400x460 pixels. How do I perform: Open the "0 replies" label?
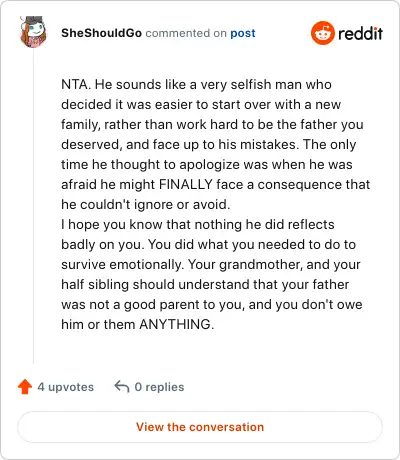[159, 387]
